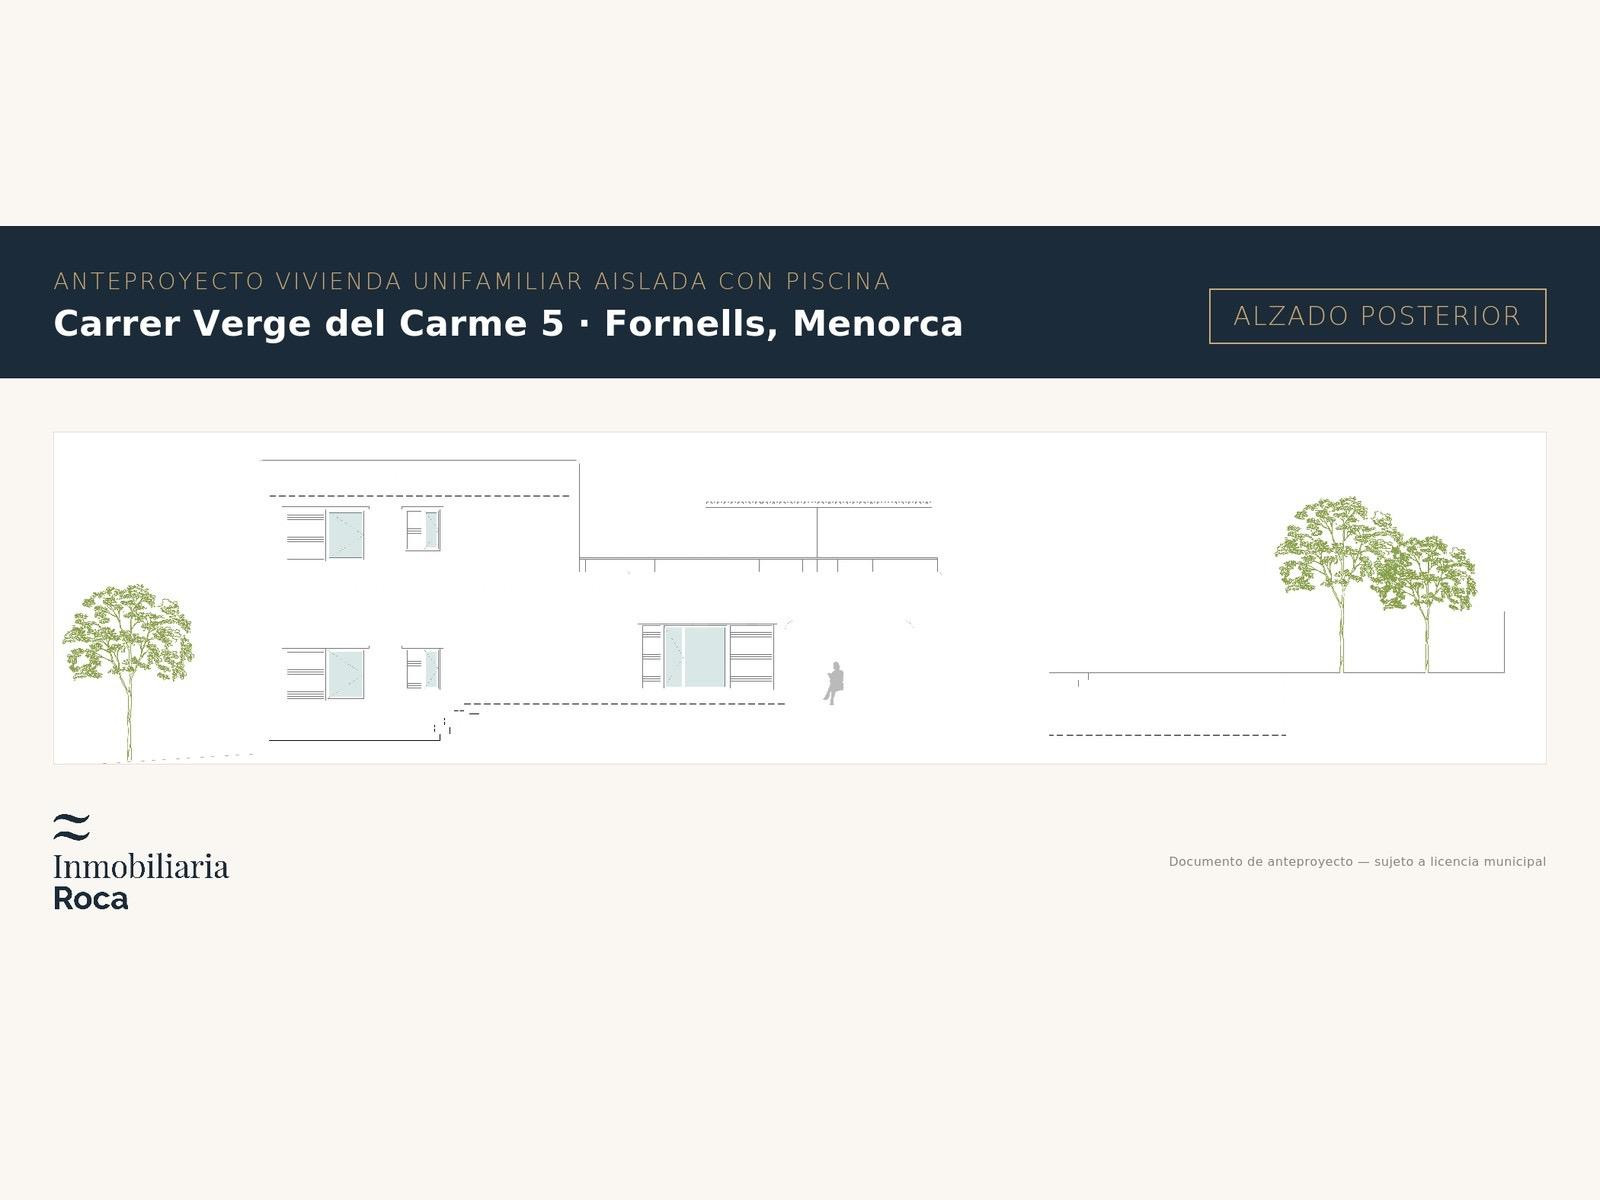Click the Inmobiliaria Roca logo text
Viewport: 1600px width, 1200px height.
(x=141, y=881)
